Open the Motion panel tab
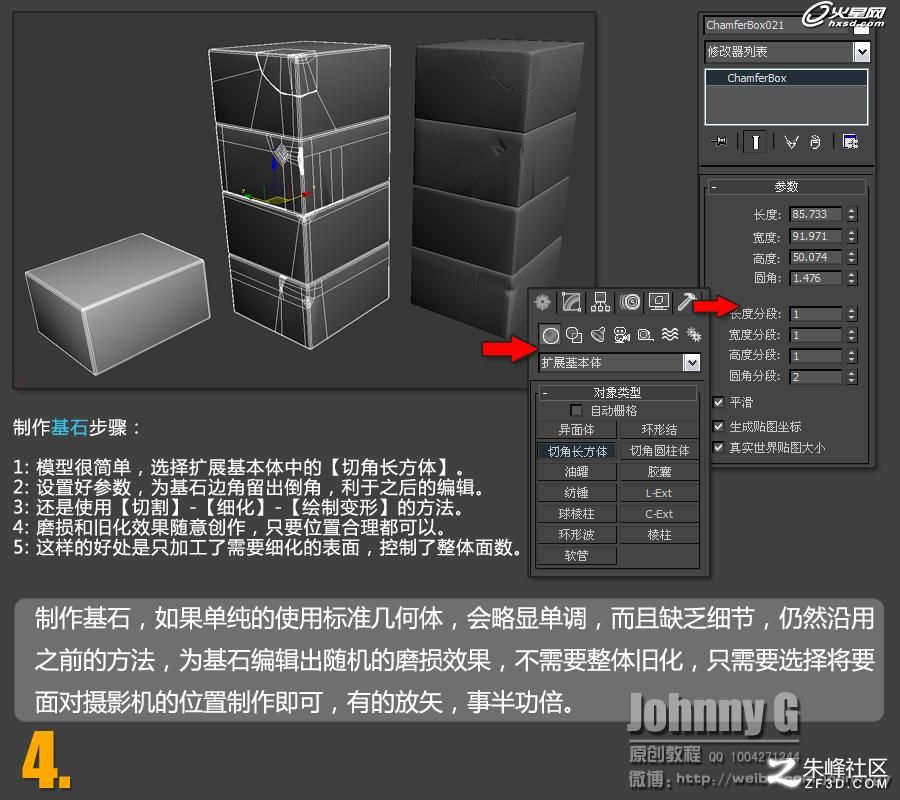Screen dimensions: 900x800 (630, 301)
